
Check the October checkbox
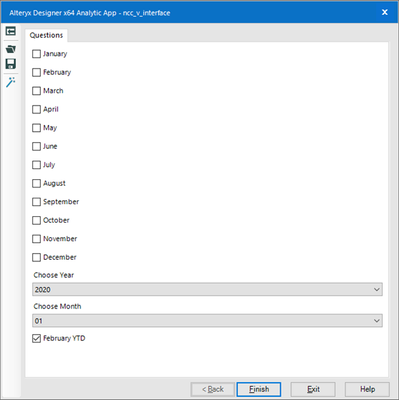tap(36, 220)
